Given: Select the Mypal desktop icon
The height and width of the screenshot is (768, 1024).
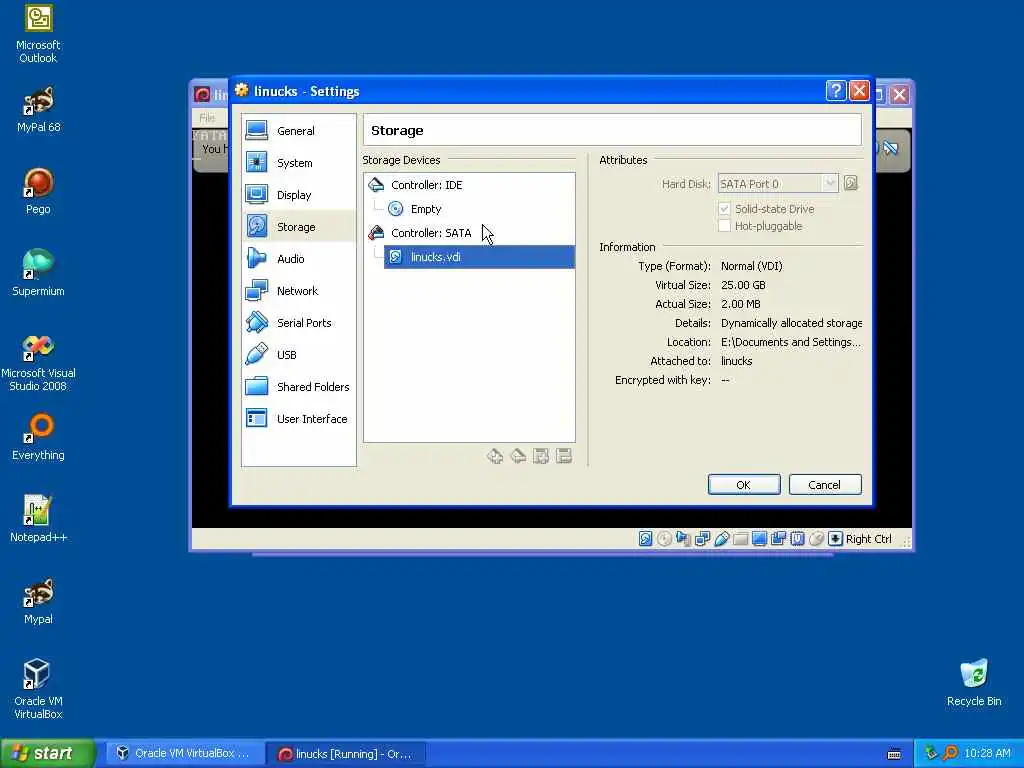Looking at the screenshot, I should tap(38, 601).
